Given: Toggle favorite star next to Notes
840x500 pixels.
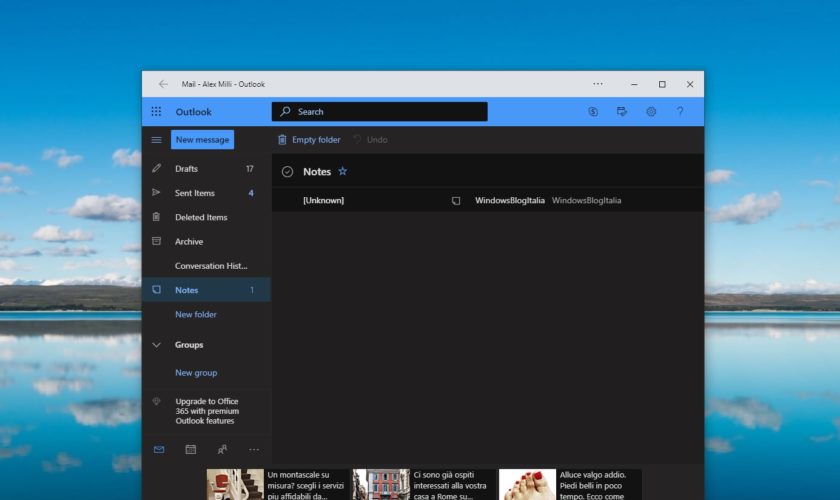Looking at the screenshot, I should pyautogui.click(x=343, y=171).
